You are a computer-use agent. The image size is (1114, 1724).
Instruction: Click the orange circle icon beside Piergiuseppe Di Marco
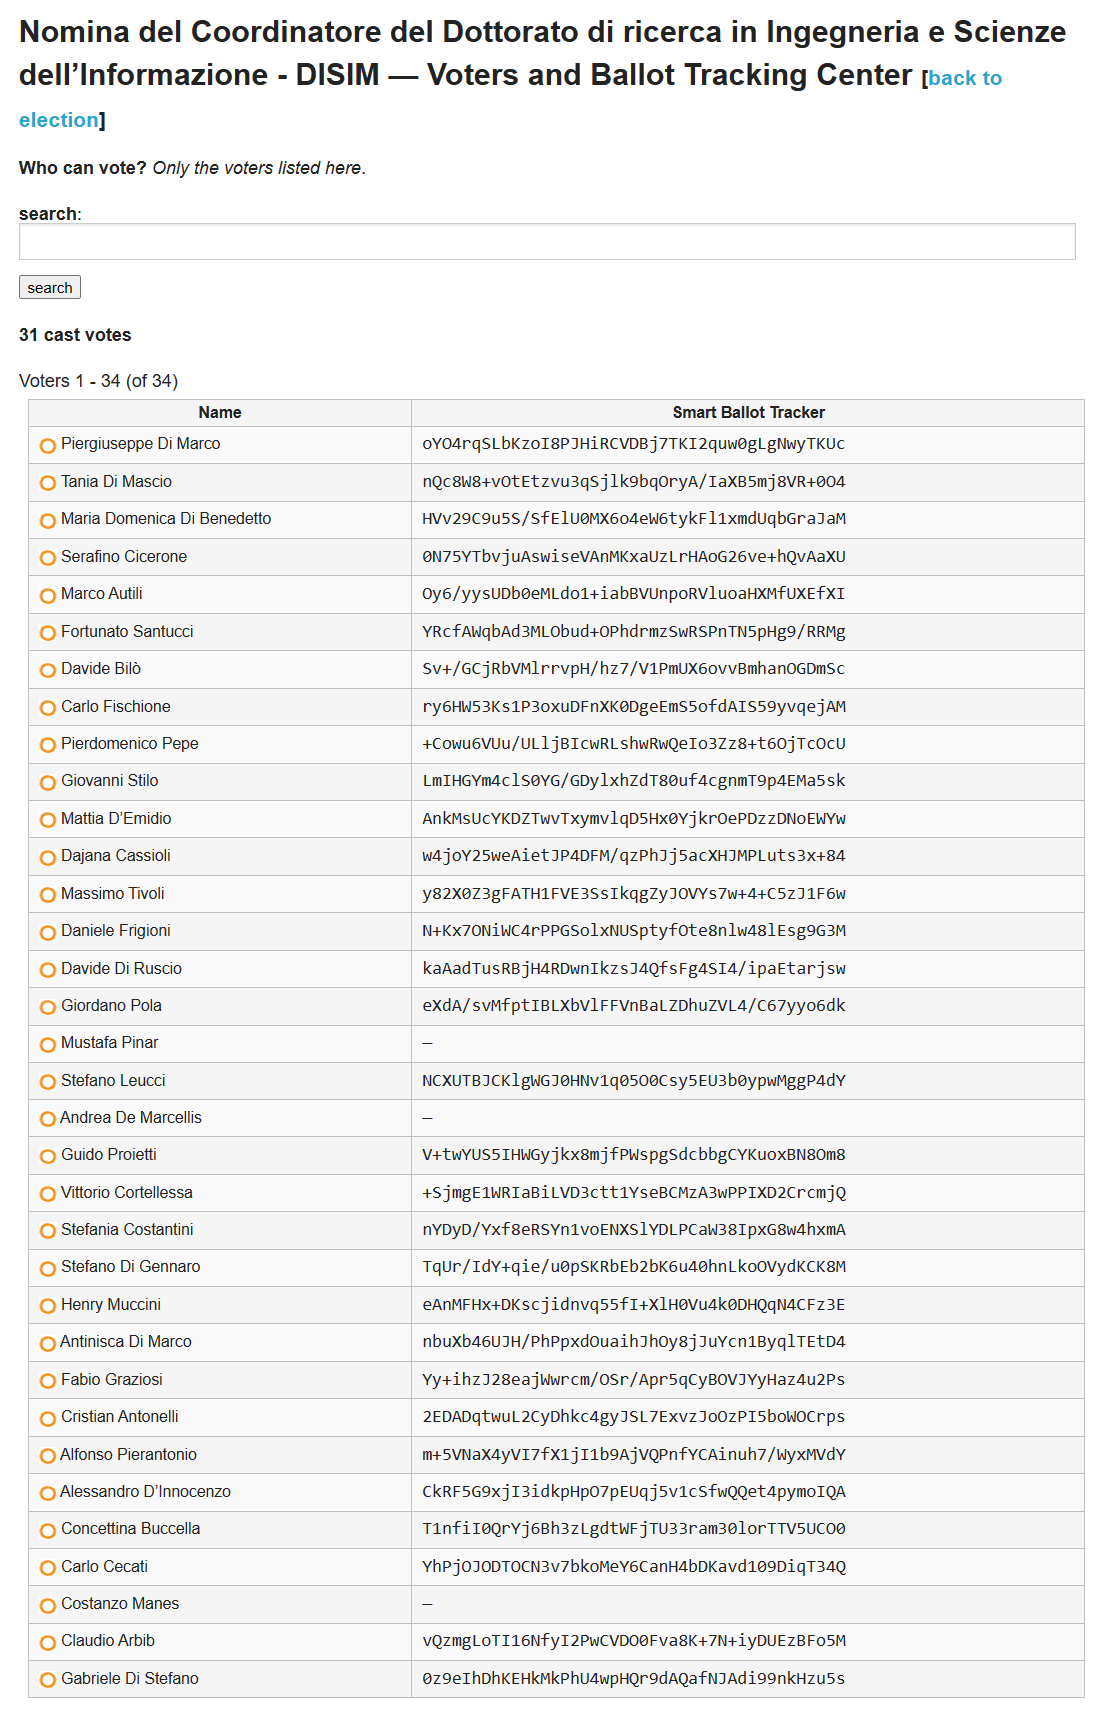click(x=48, y=446)
